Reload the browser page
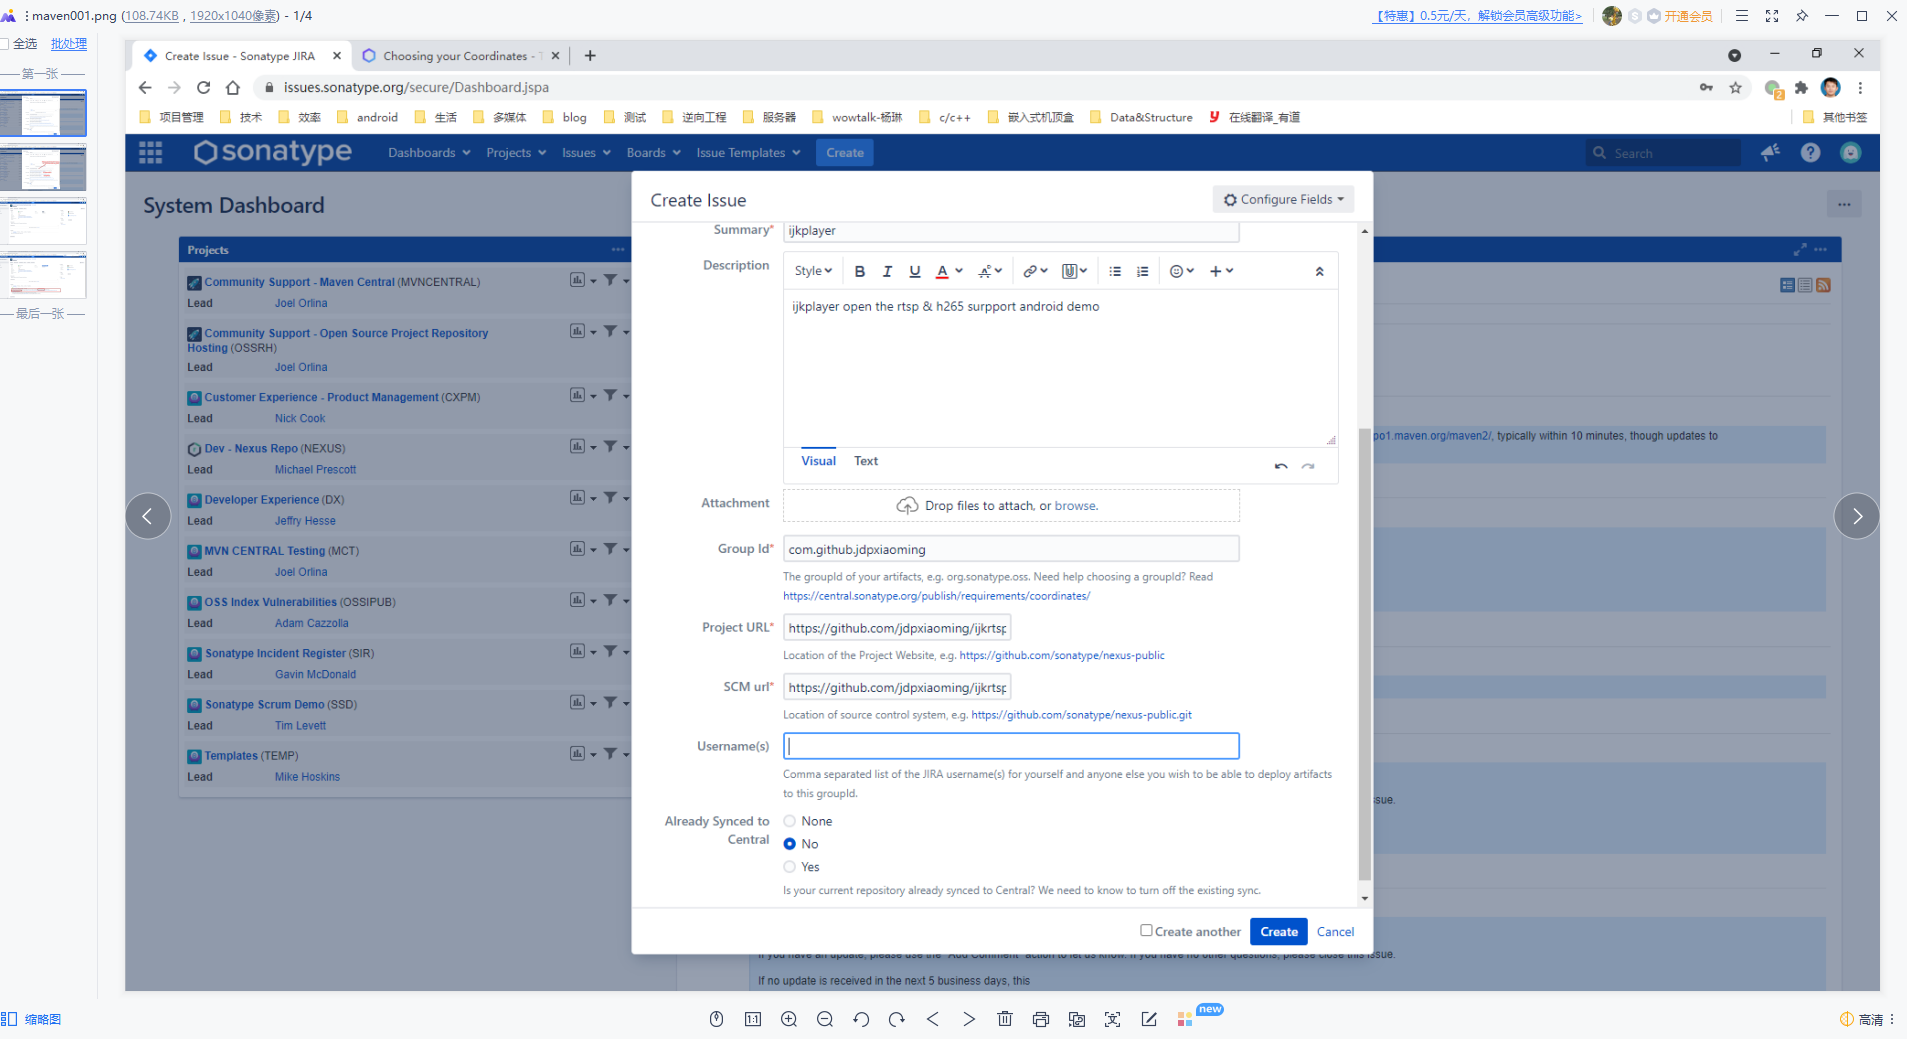 tap(203, 87)
